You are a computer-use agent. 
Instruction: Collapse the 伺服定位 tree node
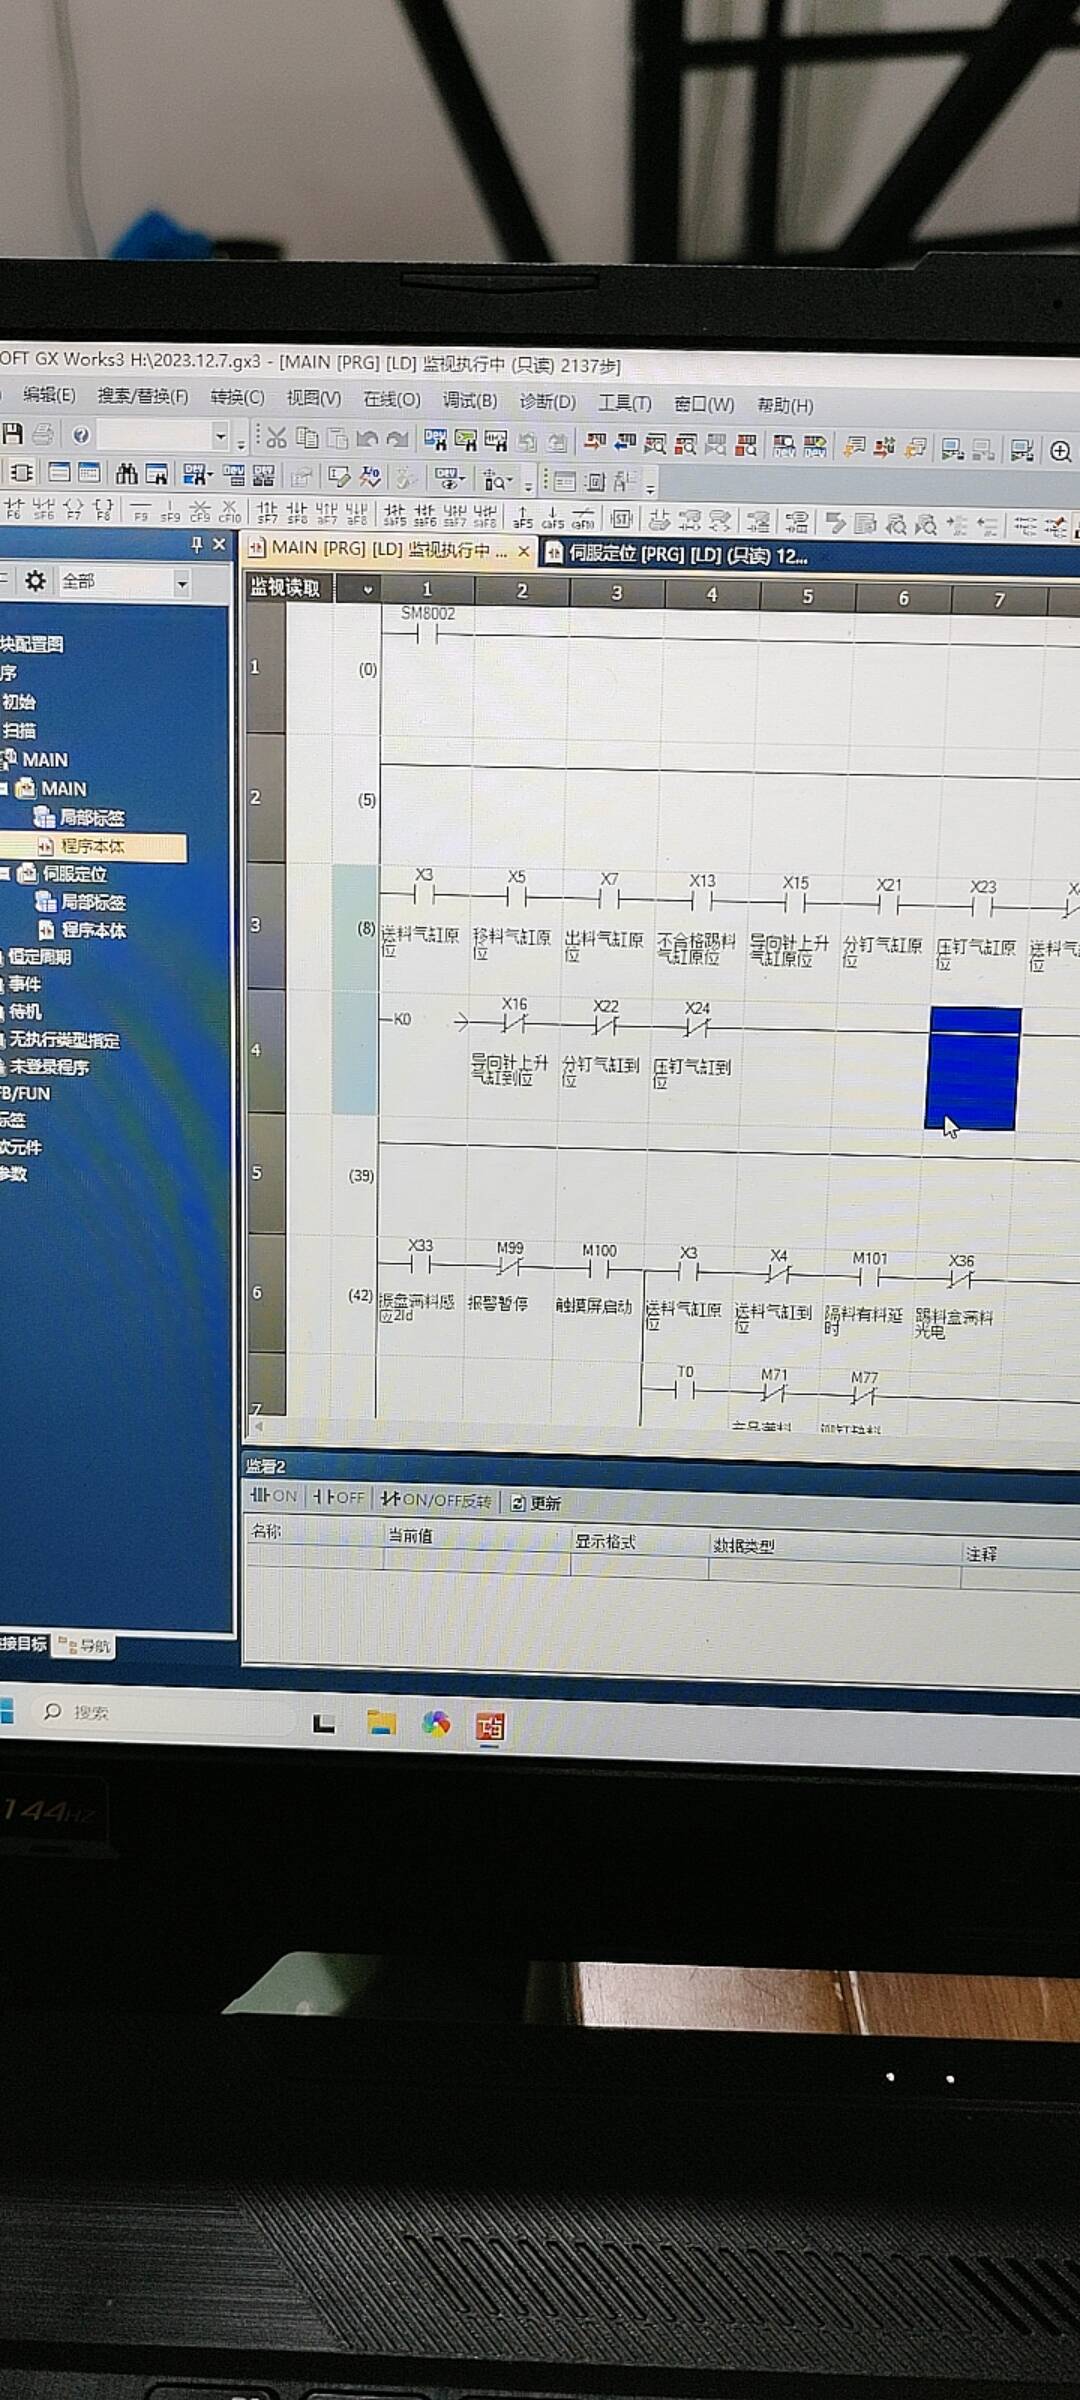pos(5,874)
